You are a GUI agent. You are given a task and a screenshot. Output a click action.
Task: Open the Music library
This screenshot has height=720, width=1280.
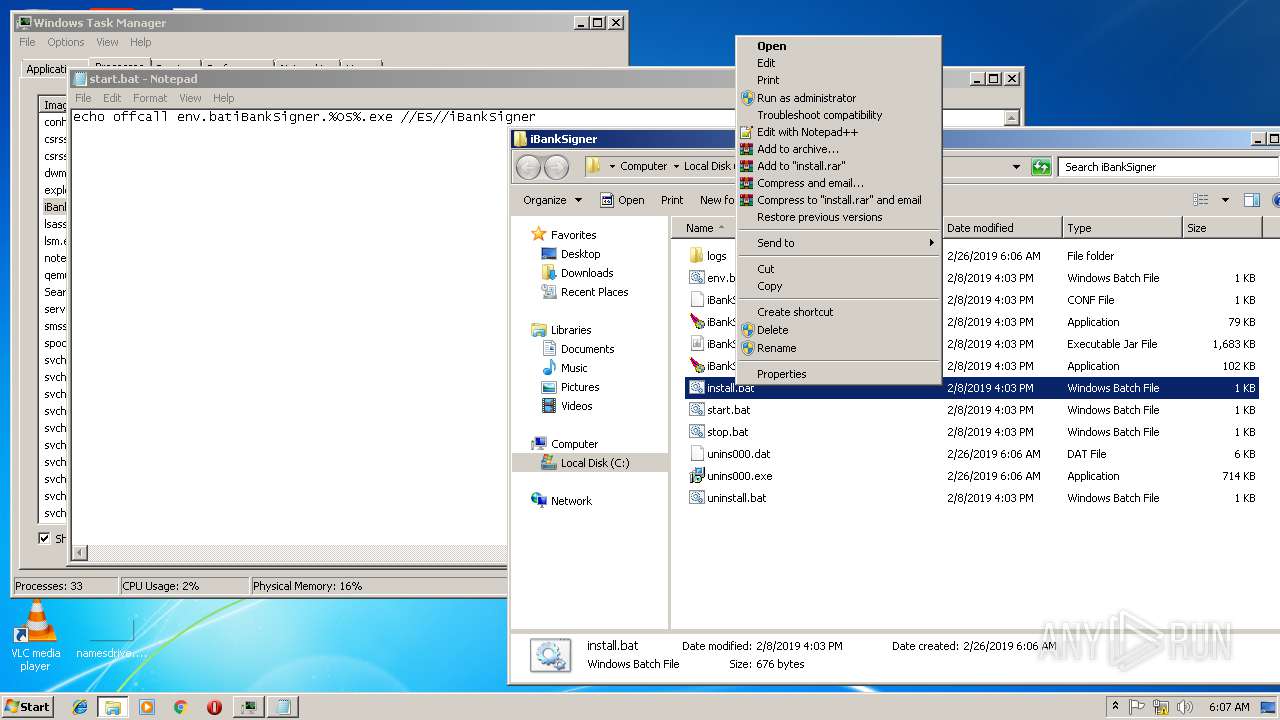click(574, 368)
